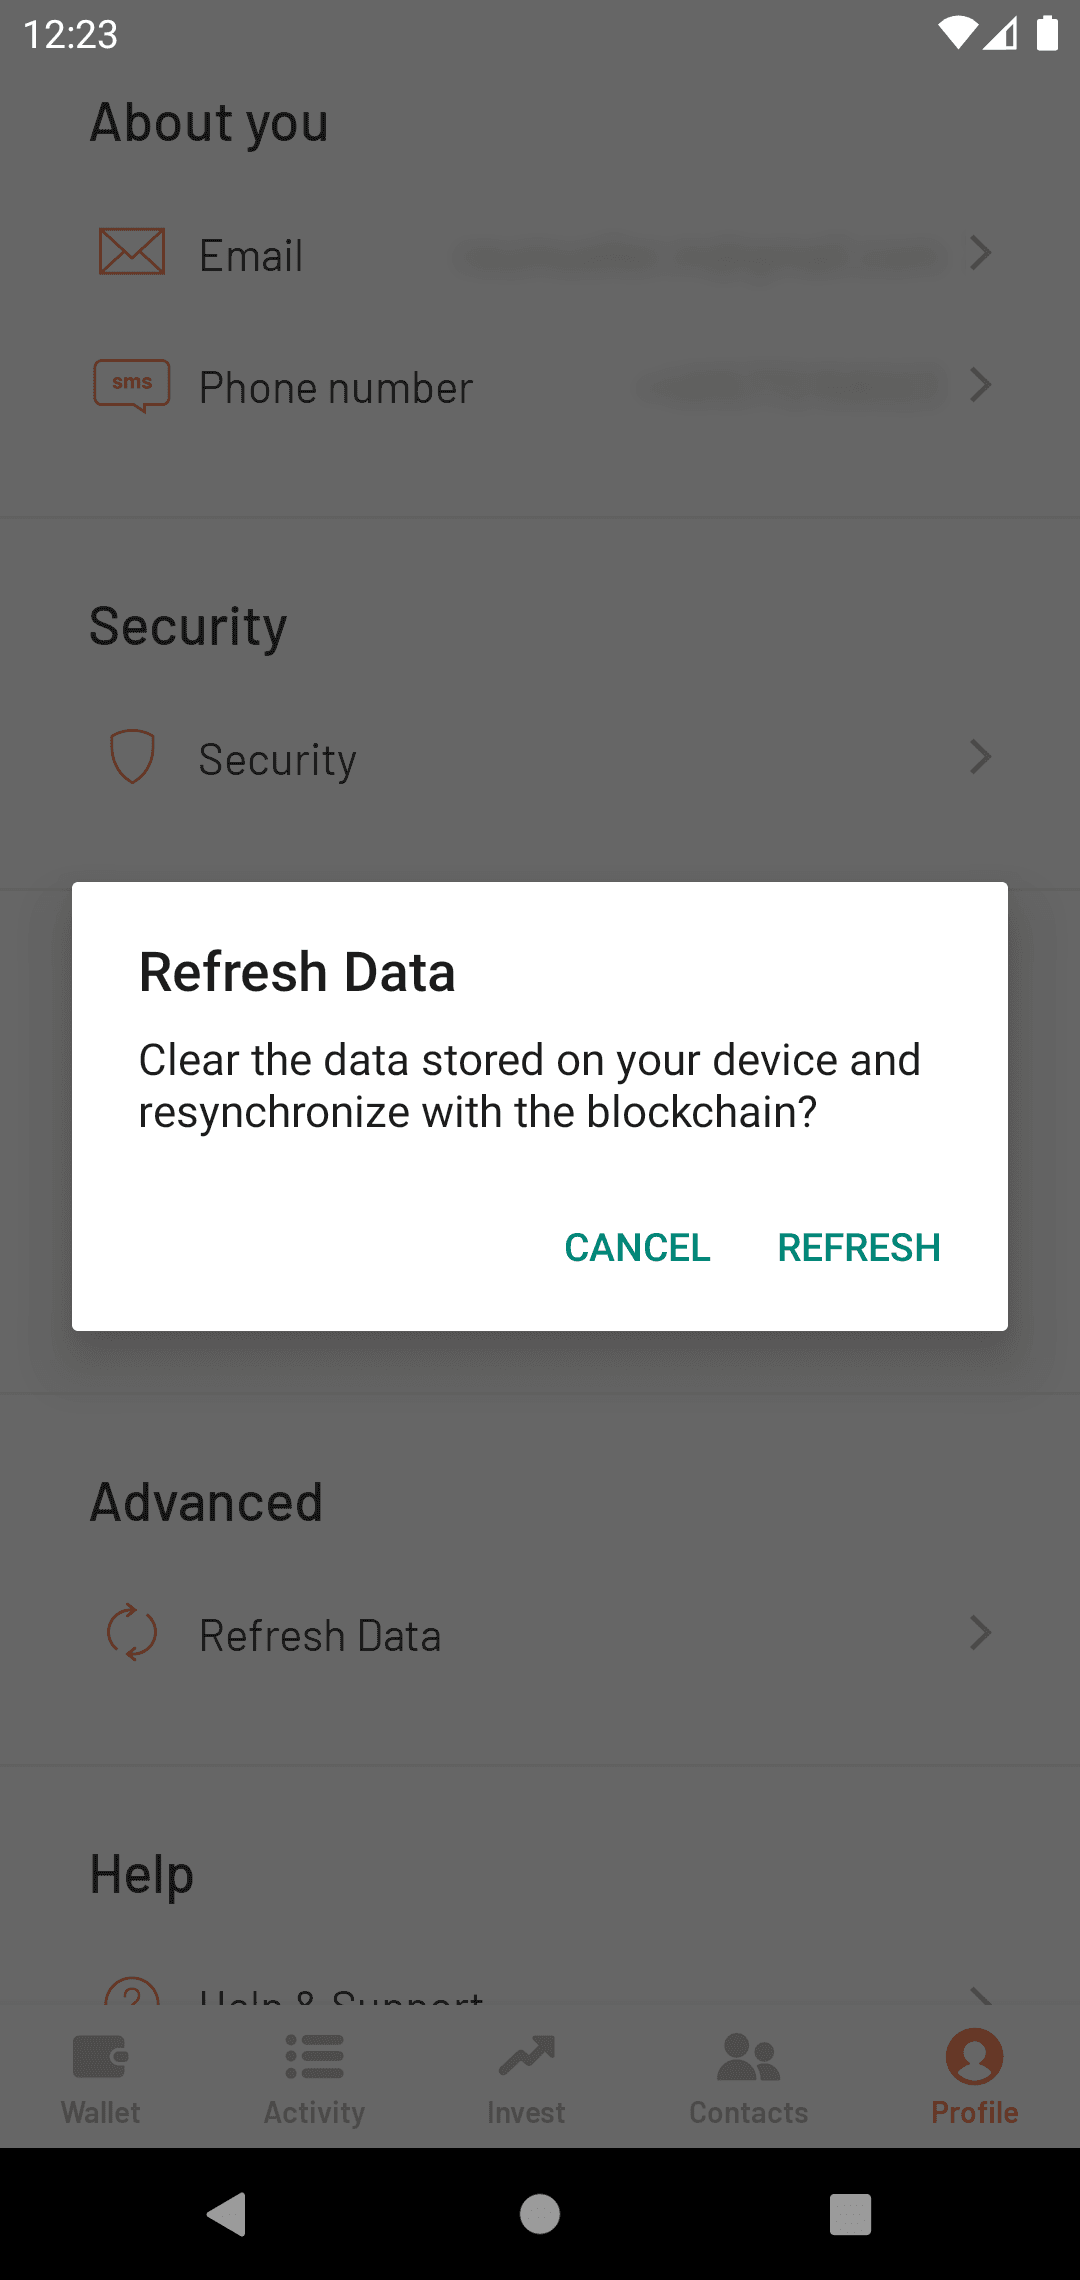Tap the Email envelope icon

coord(132,252)
